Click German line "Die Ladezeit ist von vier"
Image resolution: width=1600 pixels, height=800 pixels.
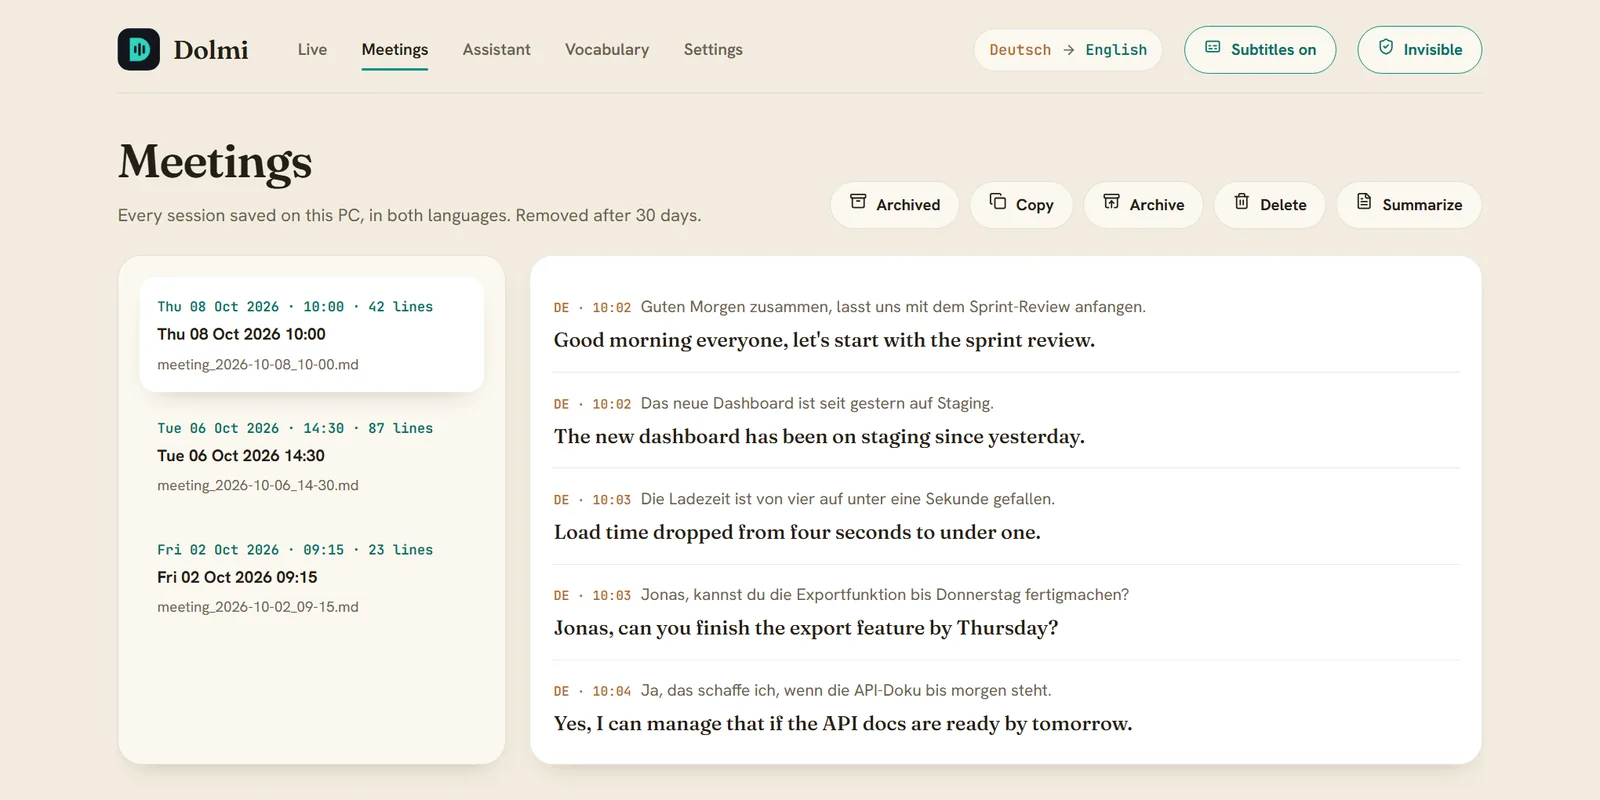pos(848,499)
